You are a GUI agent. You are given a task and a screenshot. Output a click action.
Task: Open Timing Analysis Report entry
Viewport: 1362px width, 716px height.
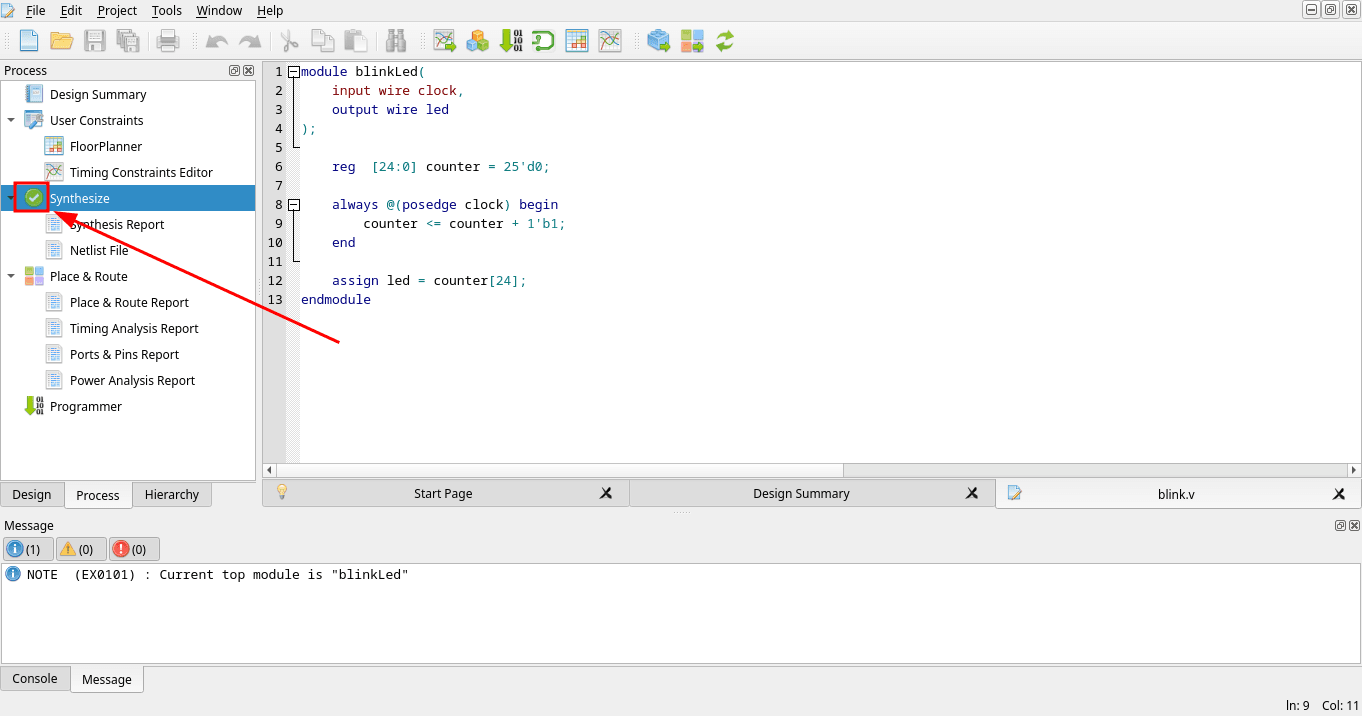pyautogui.click(x=134, y=328)
